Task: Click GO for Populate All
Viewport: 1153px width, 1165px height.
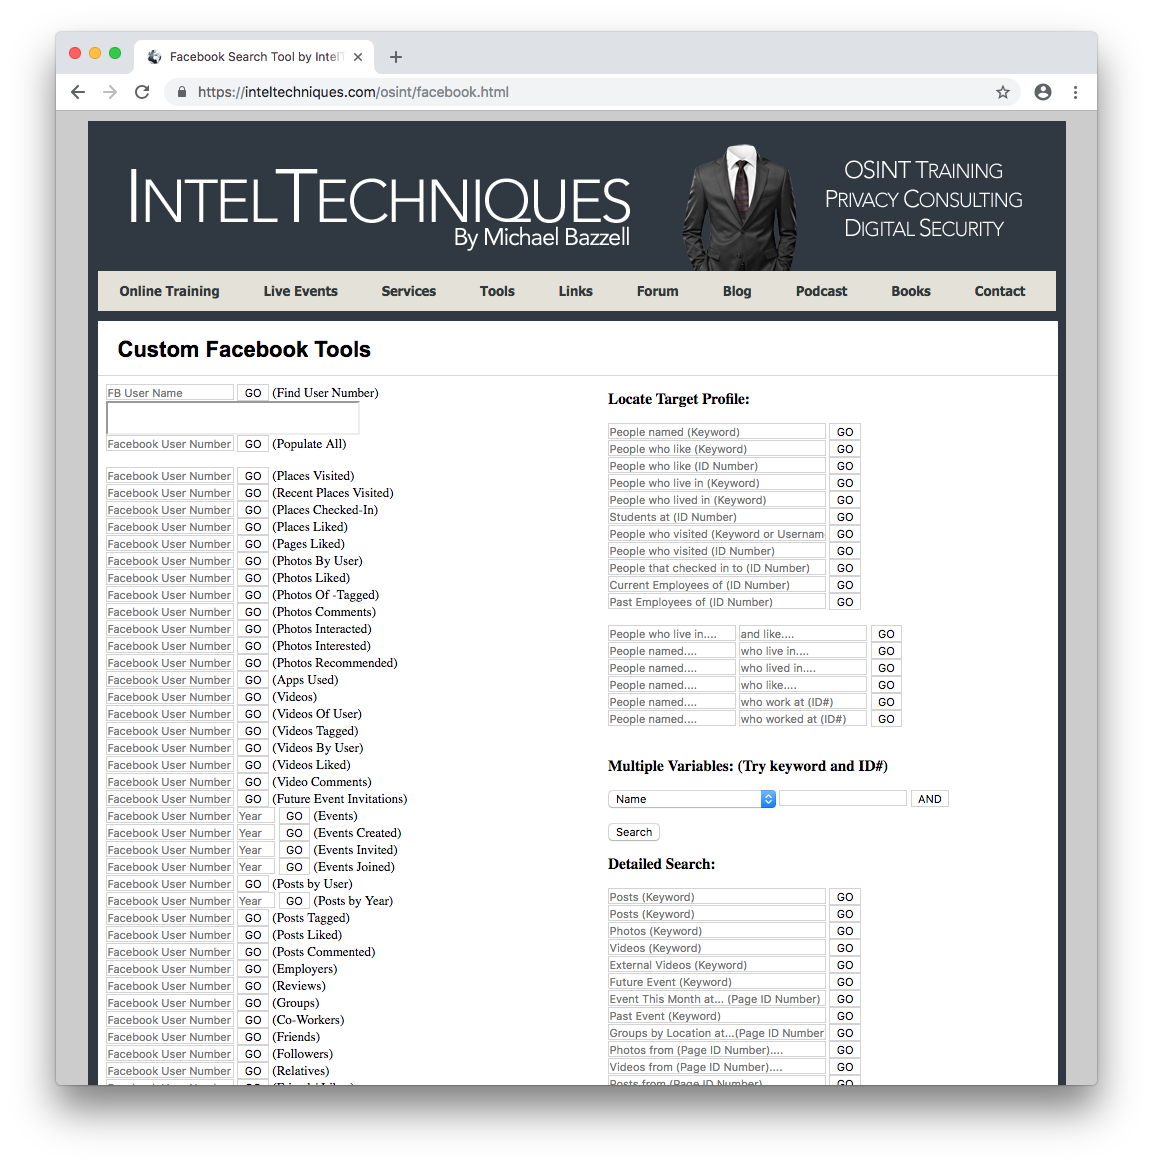Action: [253, 444]
